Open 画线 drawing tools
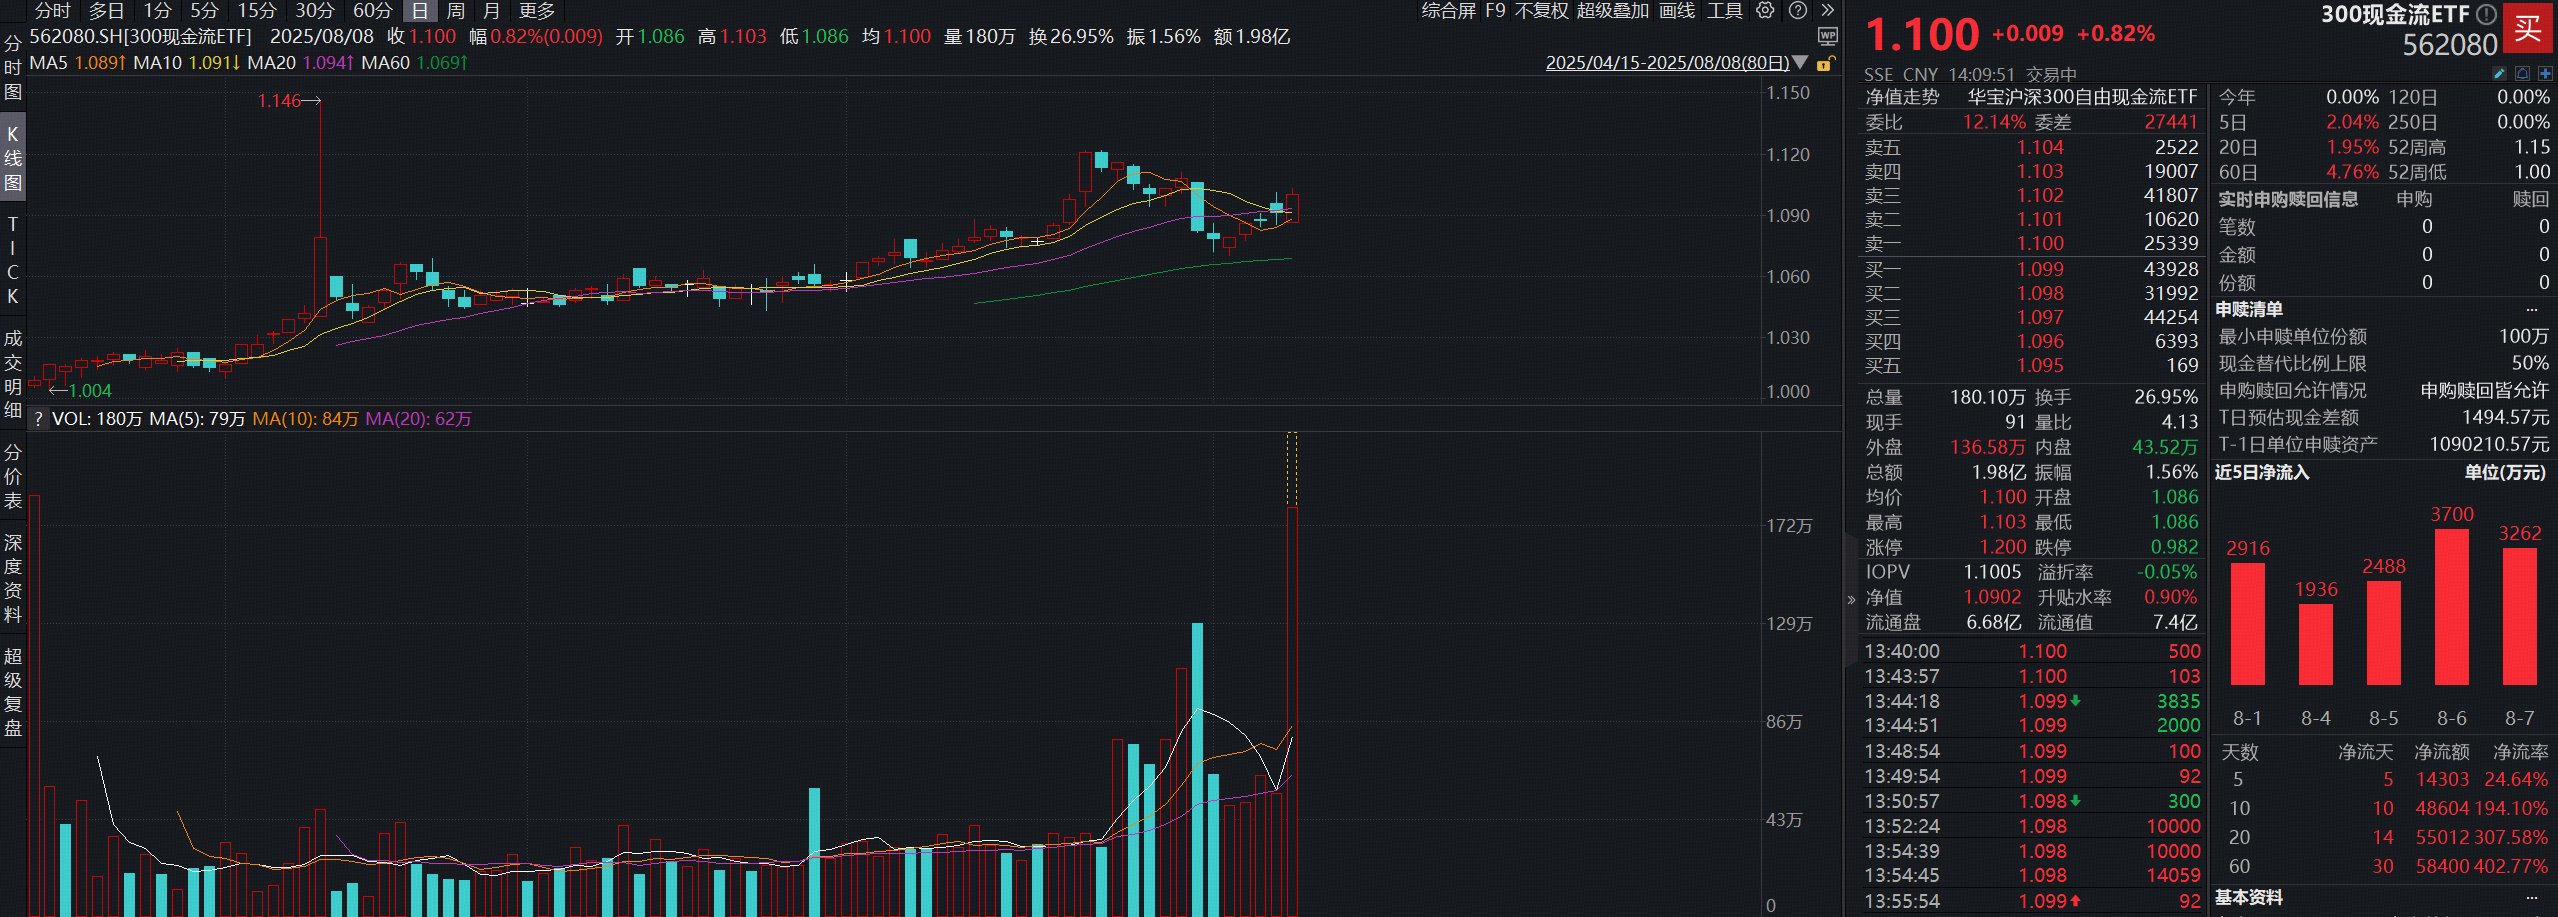2558x917 pixels. 1677,10
